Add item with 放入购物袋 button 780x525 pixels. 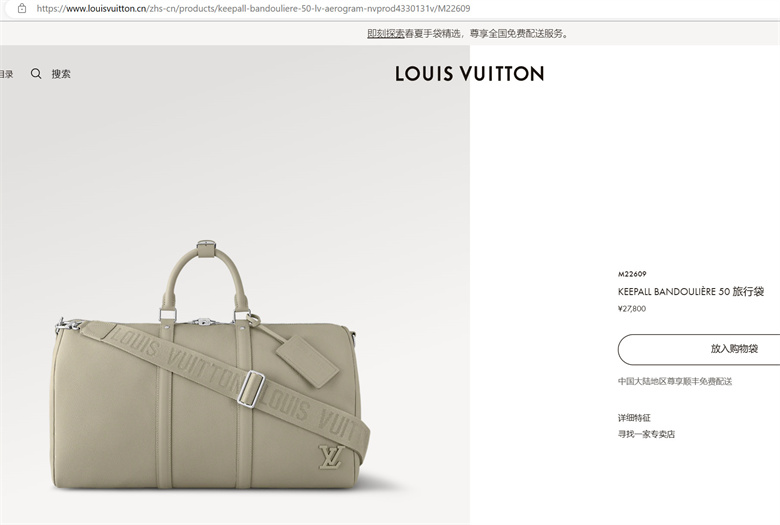click(x=699, y=349)
